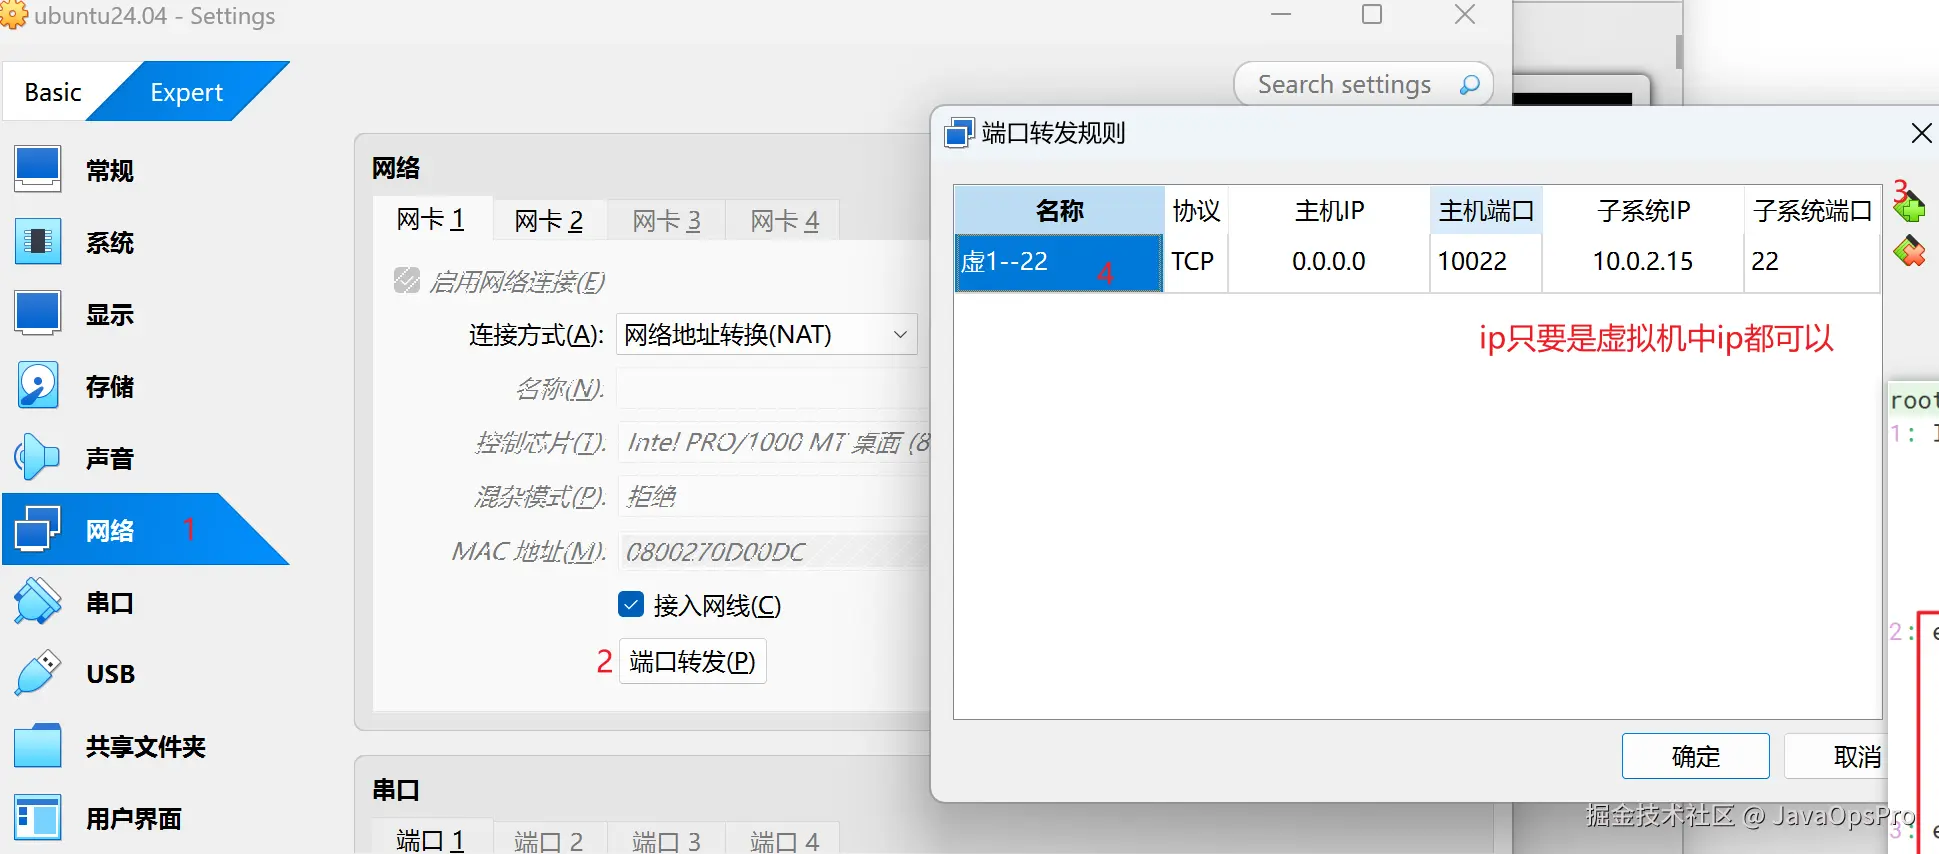Switch to the Expert tab
Screen dimensions: 1939x854
pos(186,92)
